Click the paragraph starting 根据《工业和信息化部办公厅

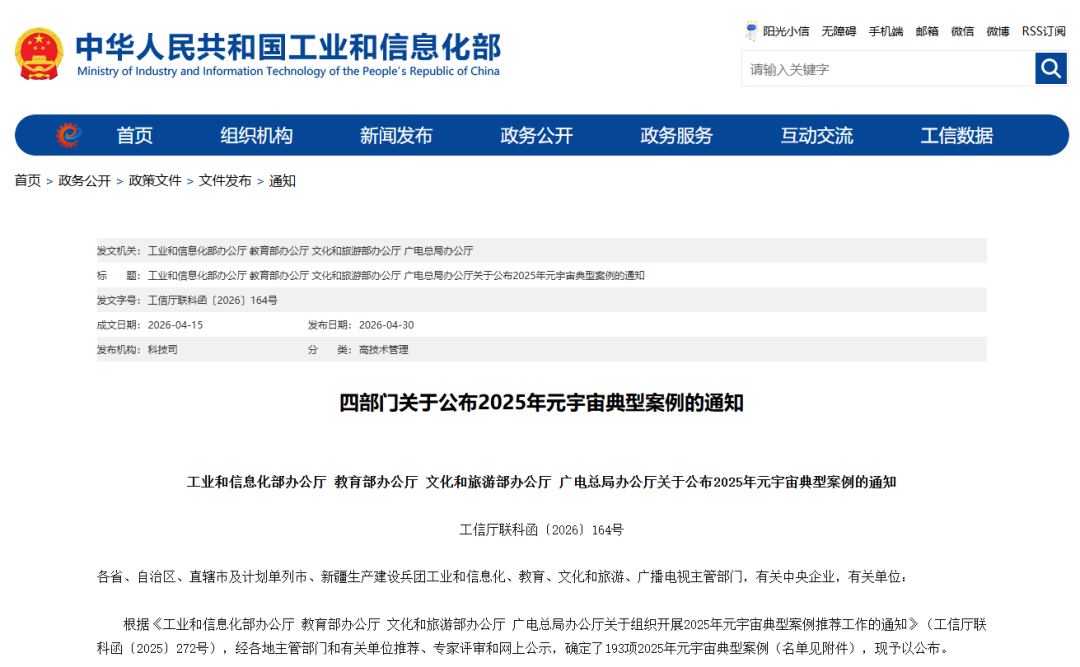(x=541, y=636)
